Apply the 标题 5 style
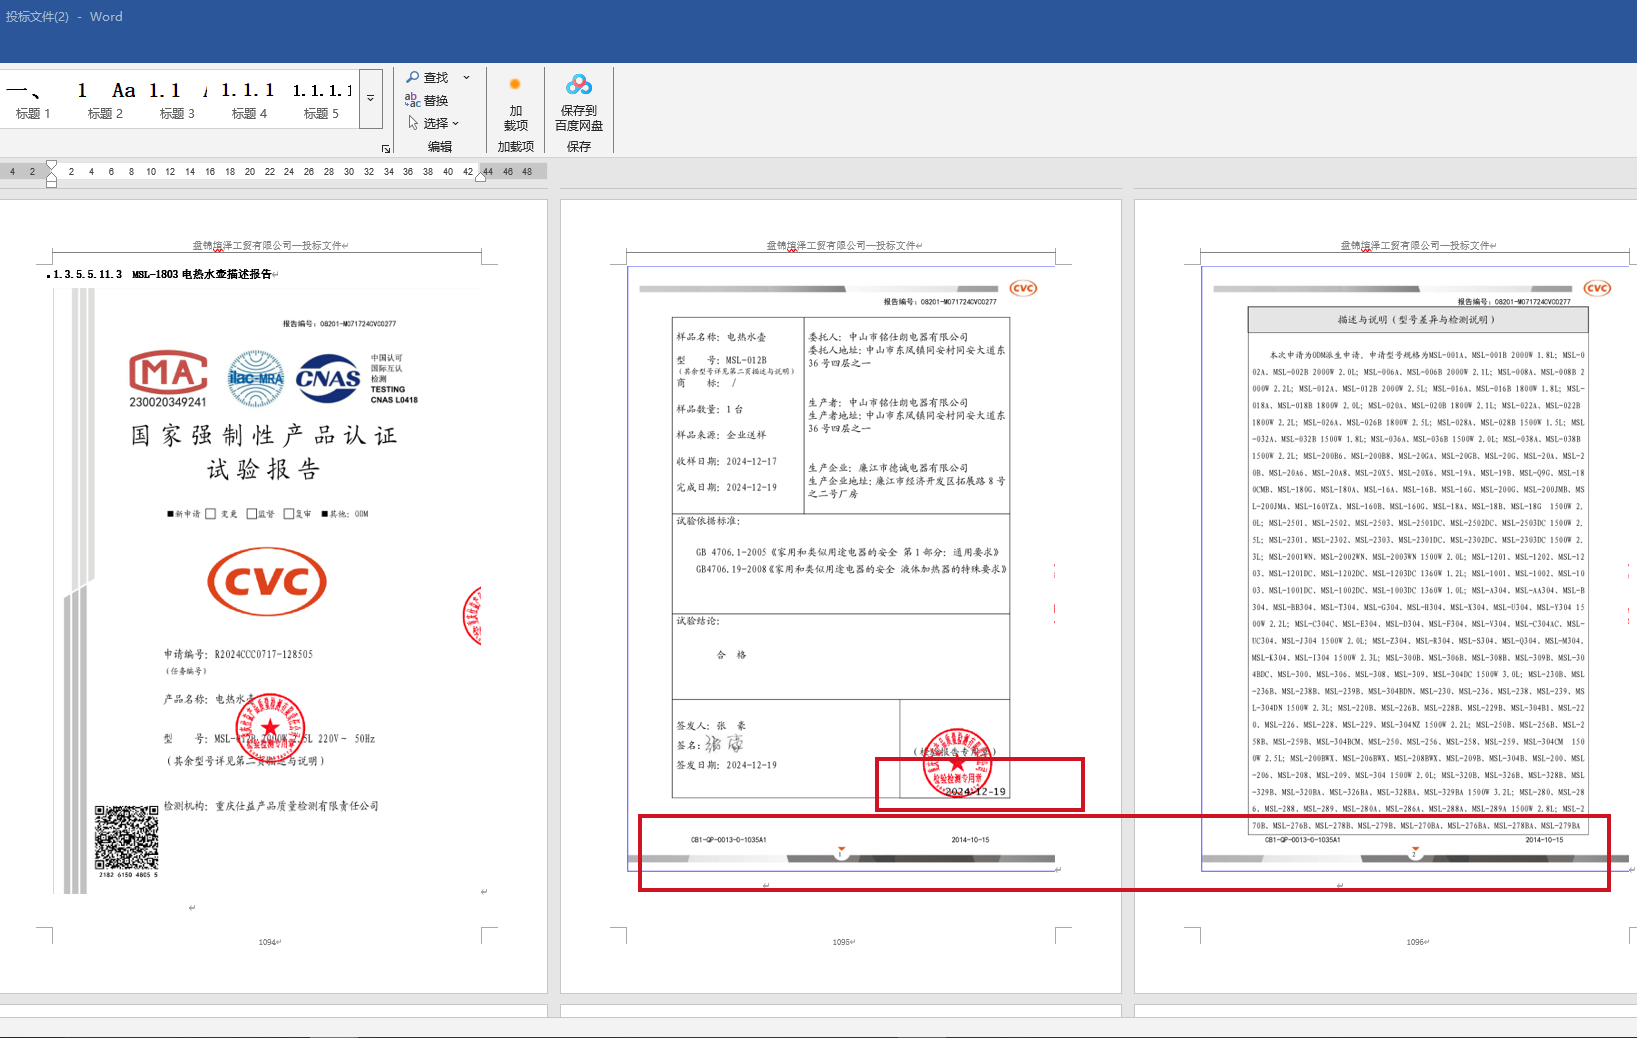This screenshot has height=1038, width=1637. point(321,100)
